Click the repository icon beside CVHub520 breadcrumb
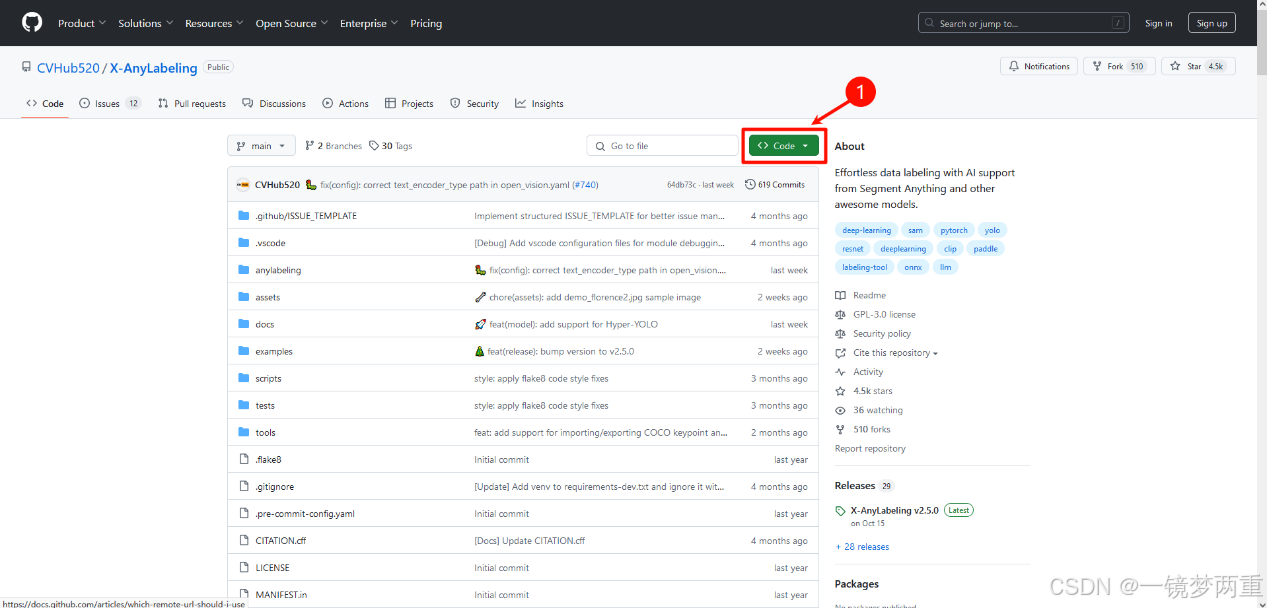 (26, 67)
